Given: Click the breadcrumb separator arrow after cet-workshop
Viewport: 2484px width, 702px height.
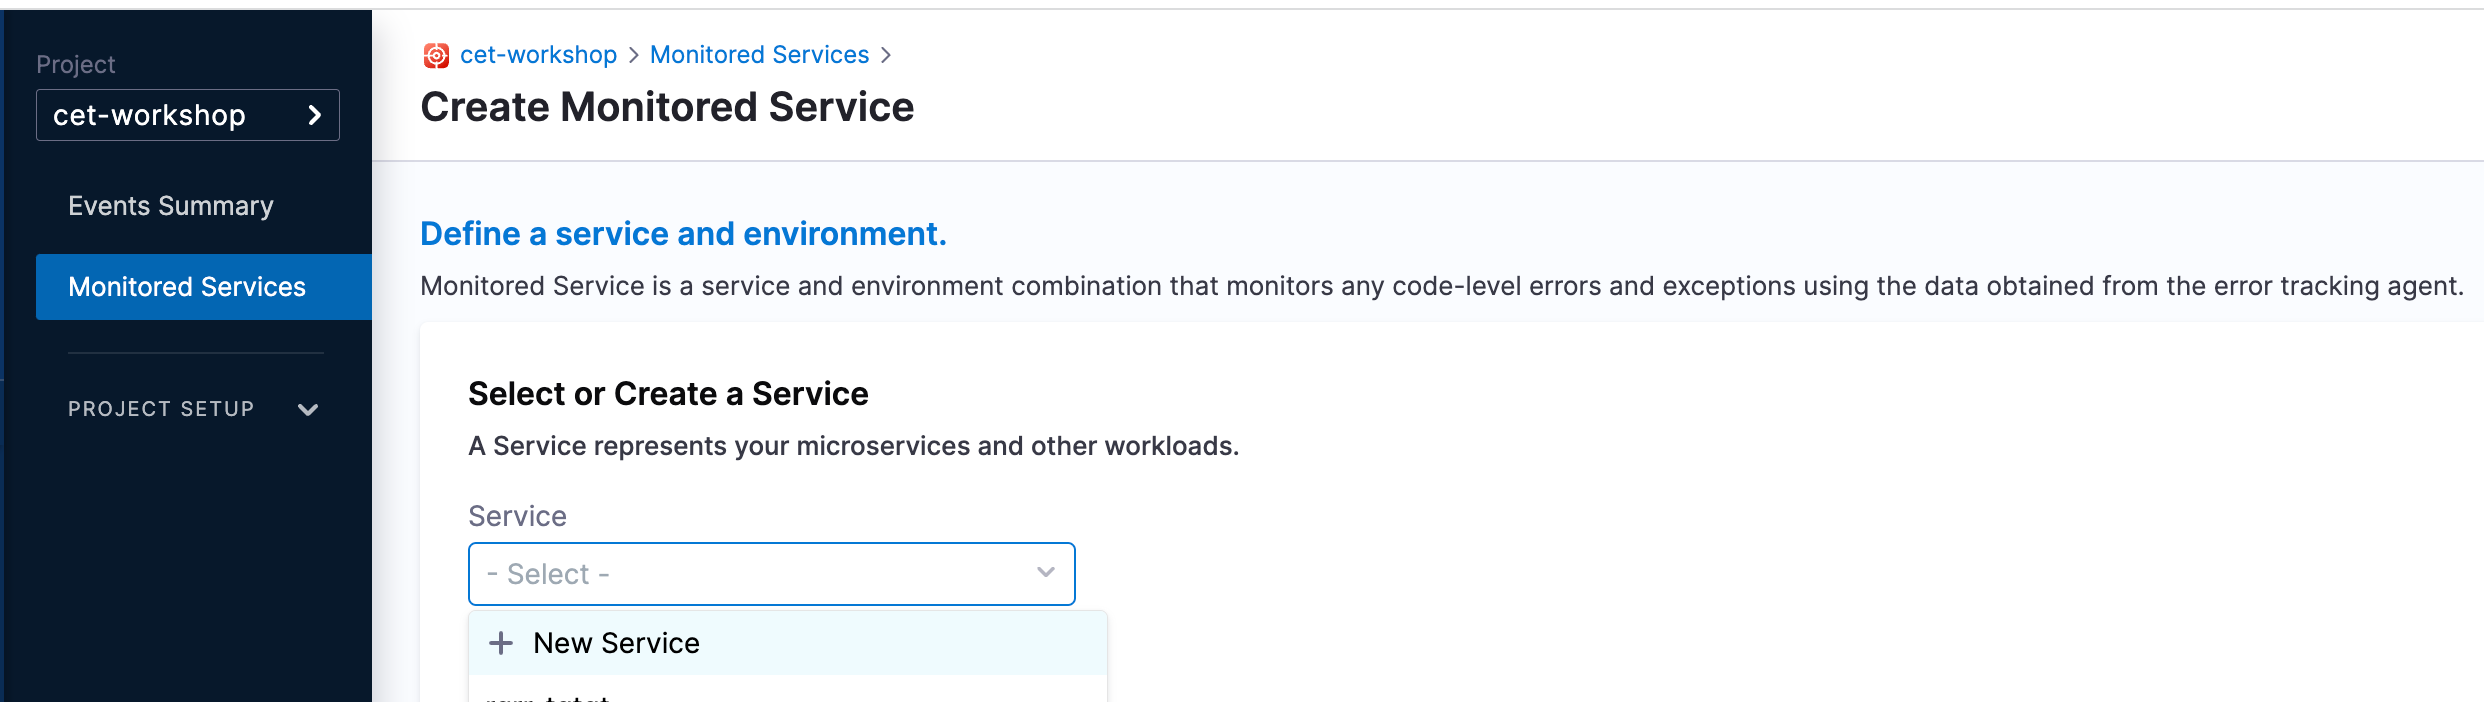Looking at the screenshot, I should pyautogui.click(x=634, y=56).
